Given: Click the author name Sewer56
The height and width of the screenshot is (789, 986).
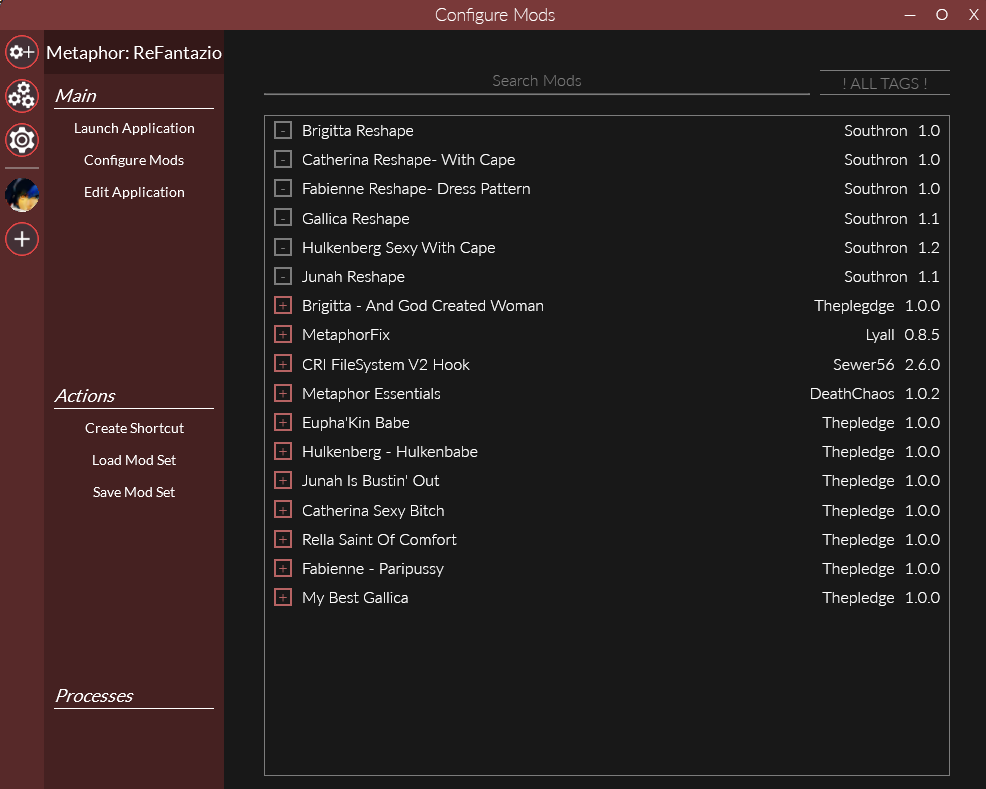Looking at the screenshot, I should [863, 365].
